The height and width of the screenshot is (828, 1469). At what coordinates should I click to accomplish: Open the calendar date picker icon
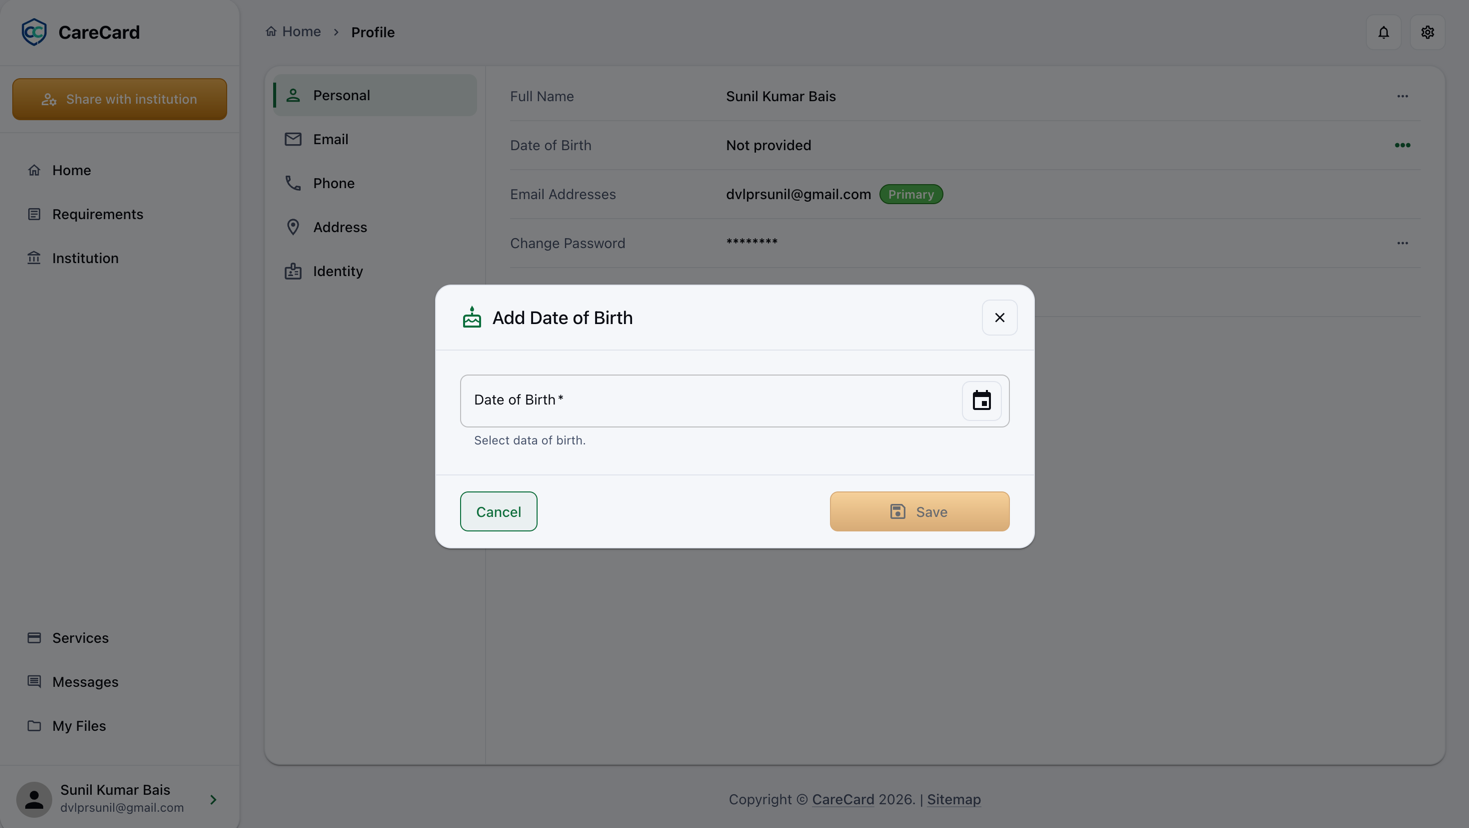point(981,401)
